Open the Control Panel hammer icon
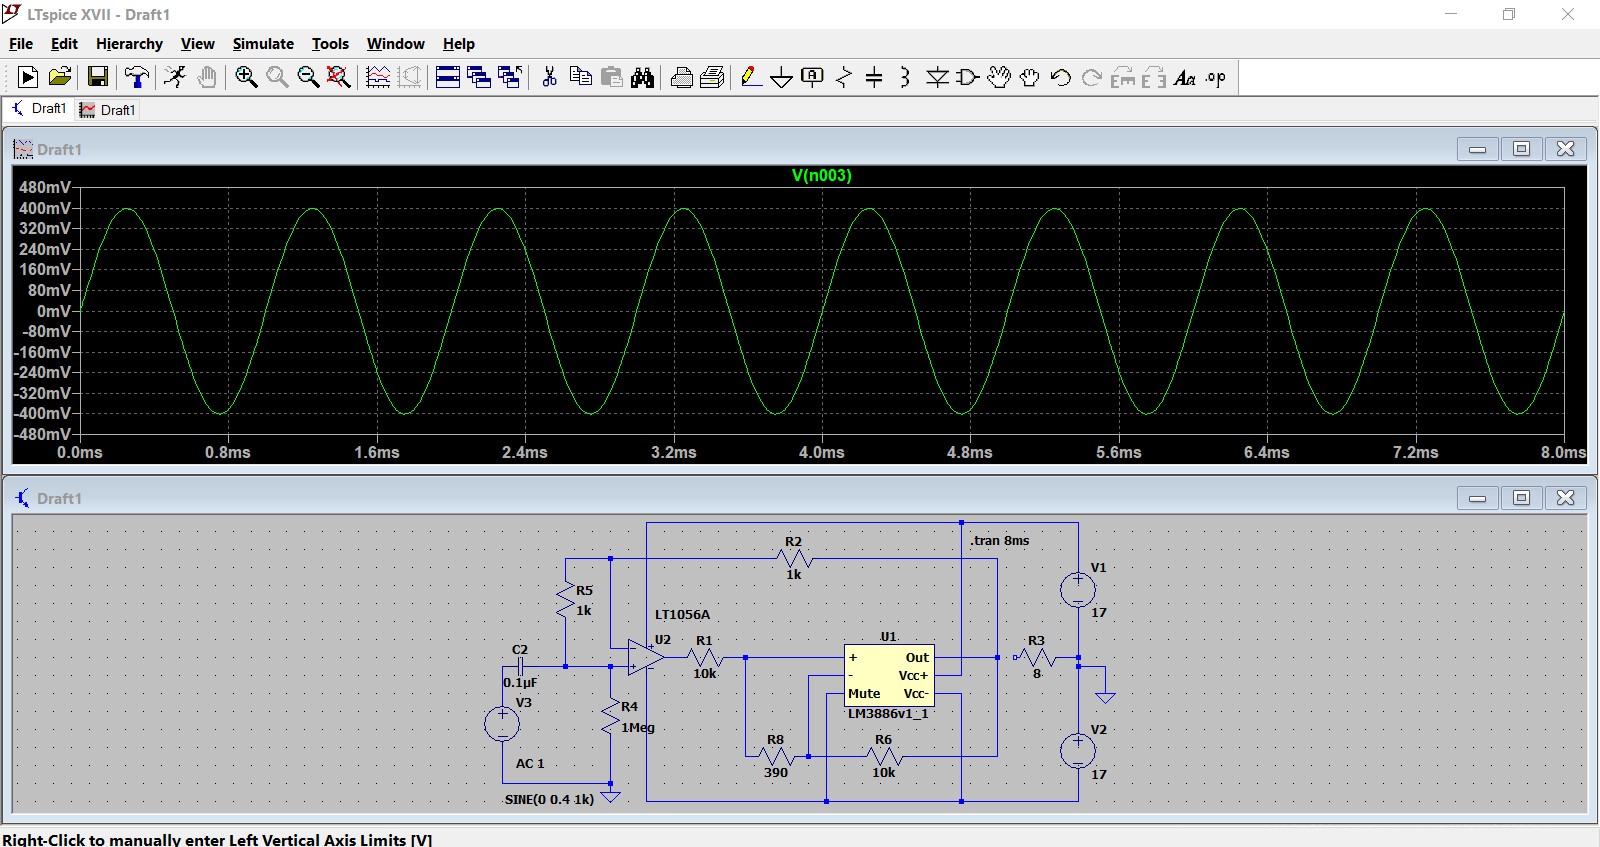The image size is (1600, 847). pos(137,77)
